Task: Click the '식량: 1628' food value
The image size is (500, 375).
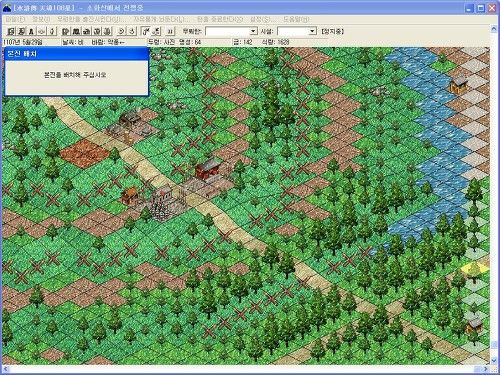Action: [x=275, y=42]
